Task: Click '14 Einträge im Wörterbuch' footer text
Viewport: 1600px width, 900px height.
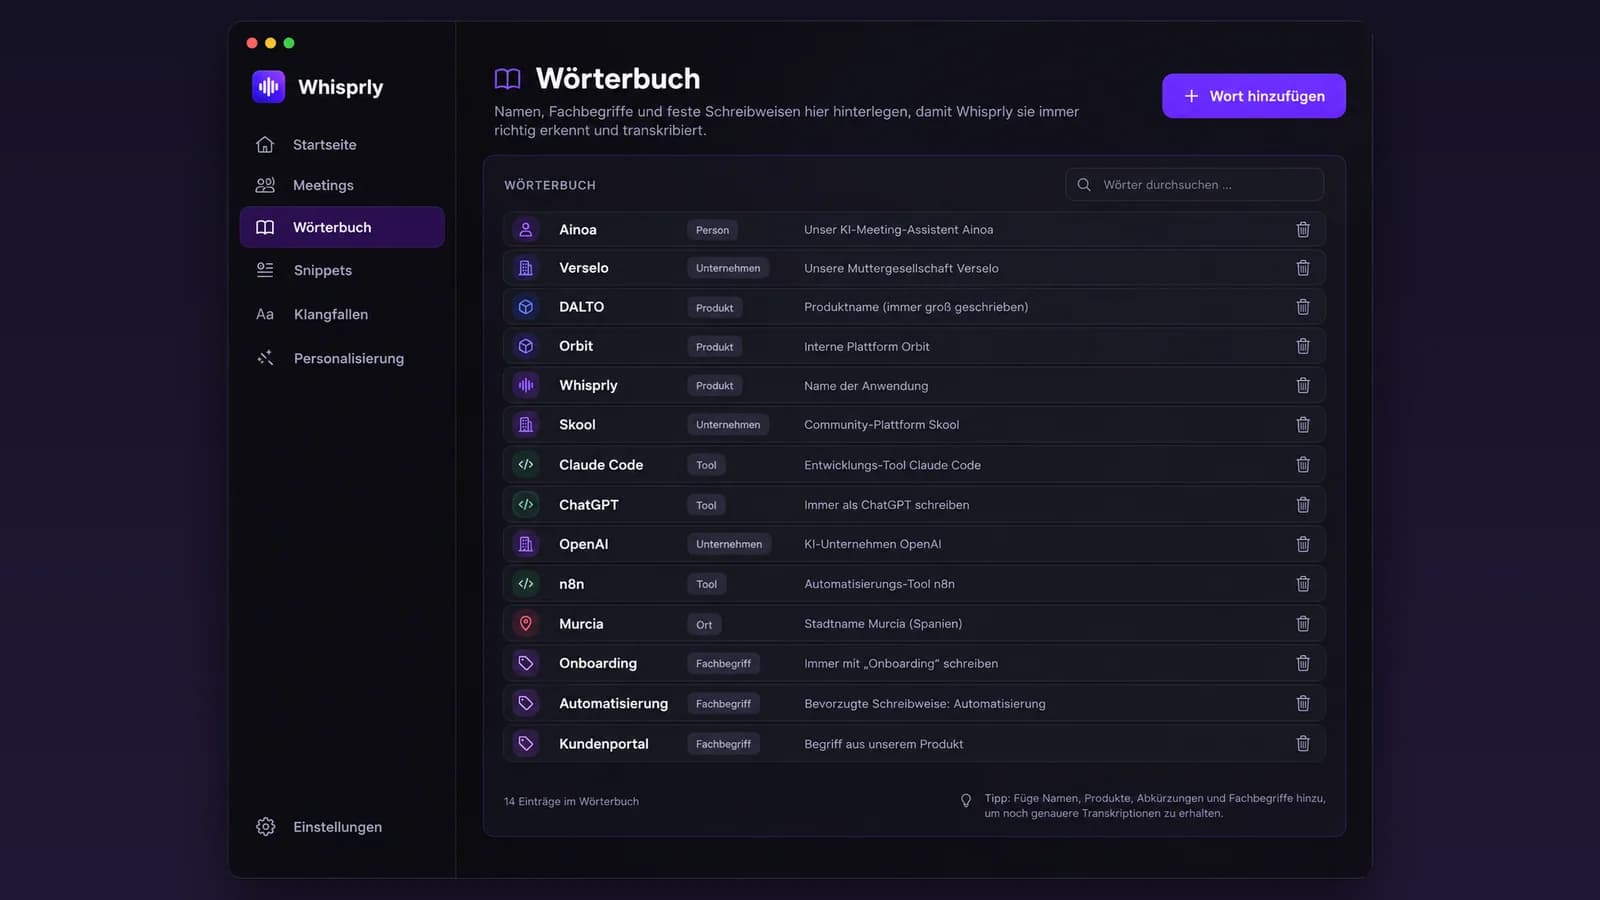Action: [x=571, y=801]
